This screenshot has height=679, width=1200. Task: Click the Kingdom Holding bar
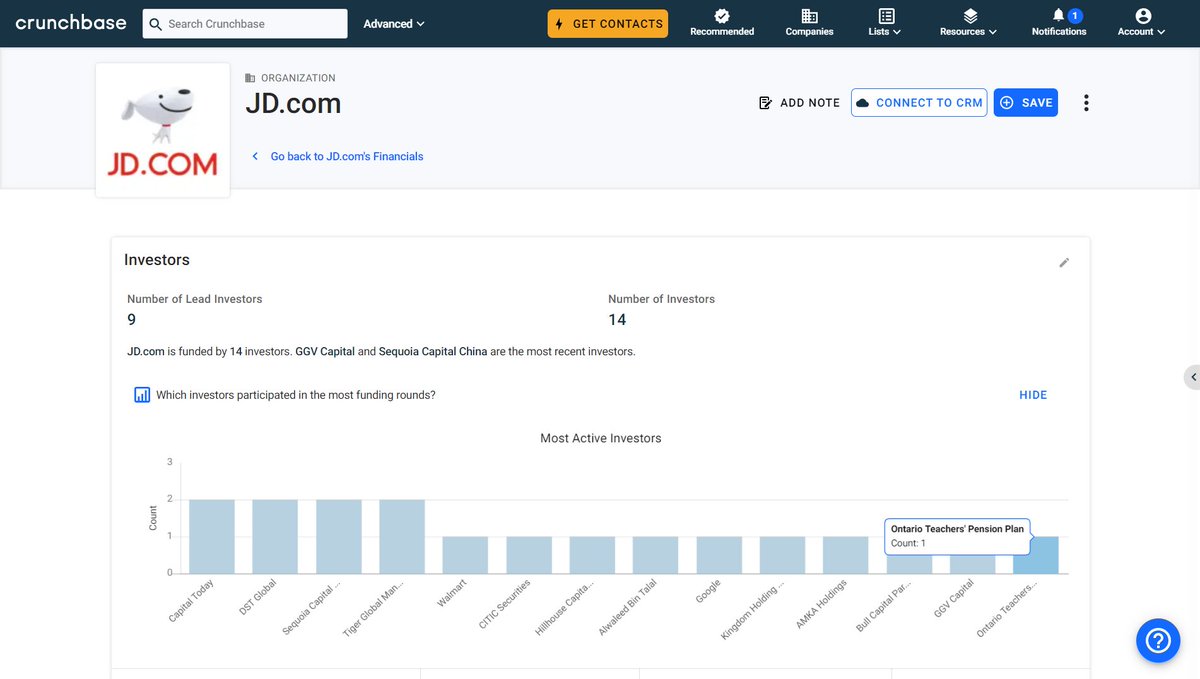[783, 555]
